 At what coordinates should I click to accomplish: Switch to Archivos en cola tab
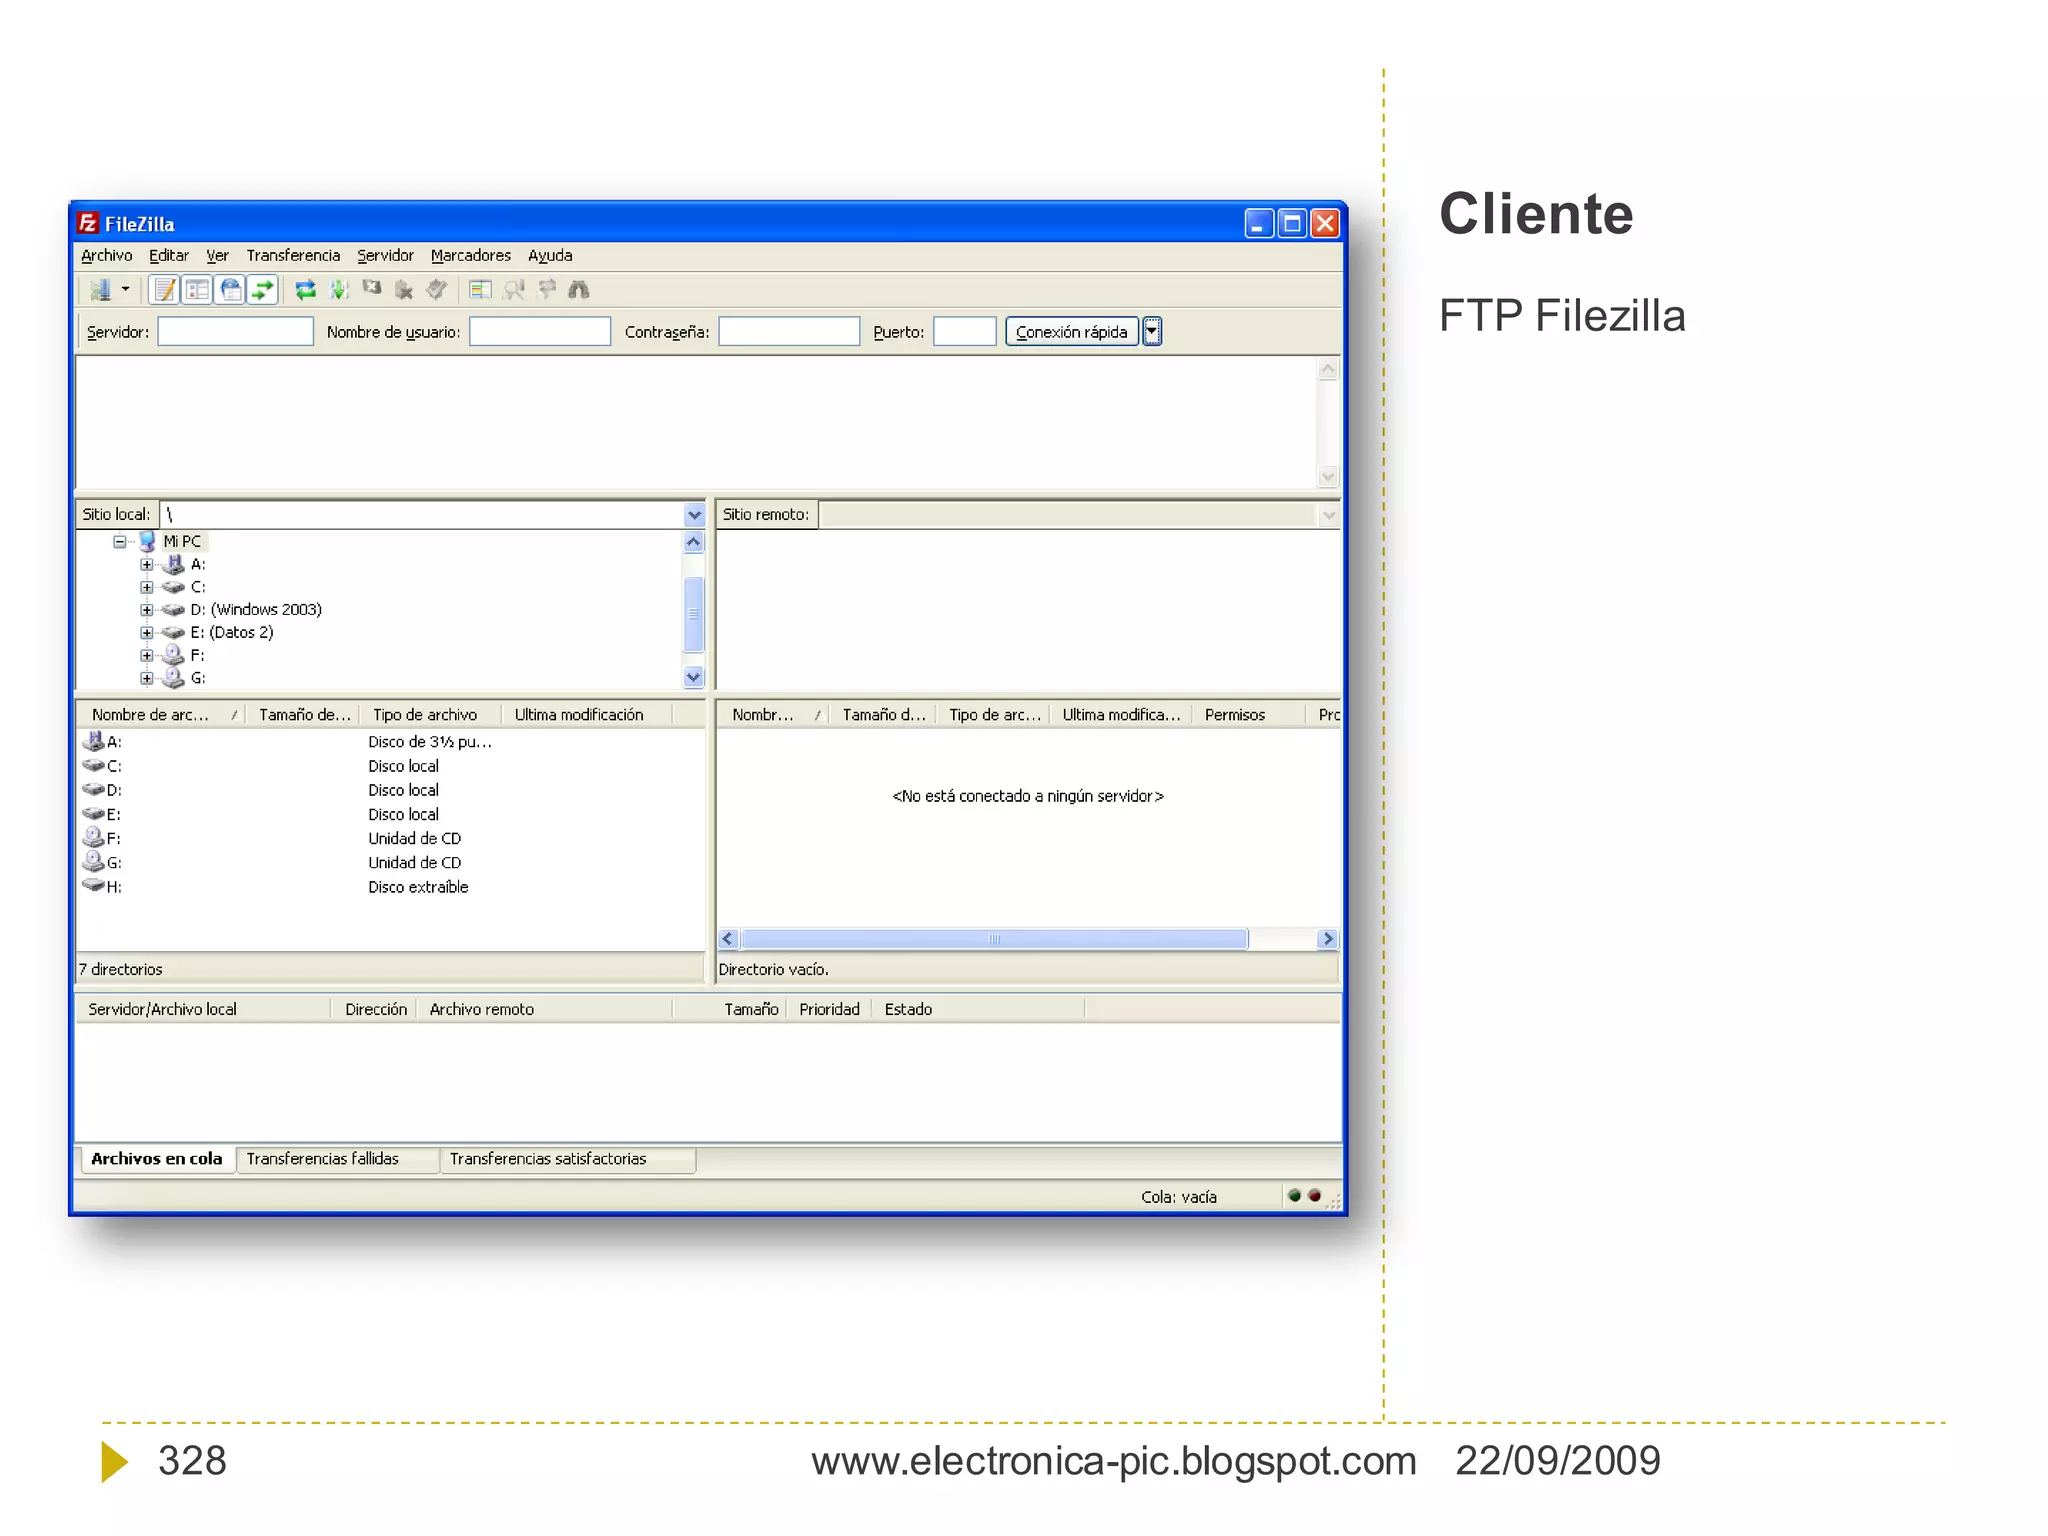pyautogui.click(x=156, y=1159)
